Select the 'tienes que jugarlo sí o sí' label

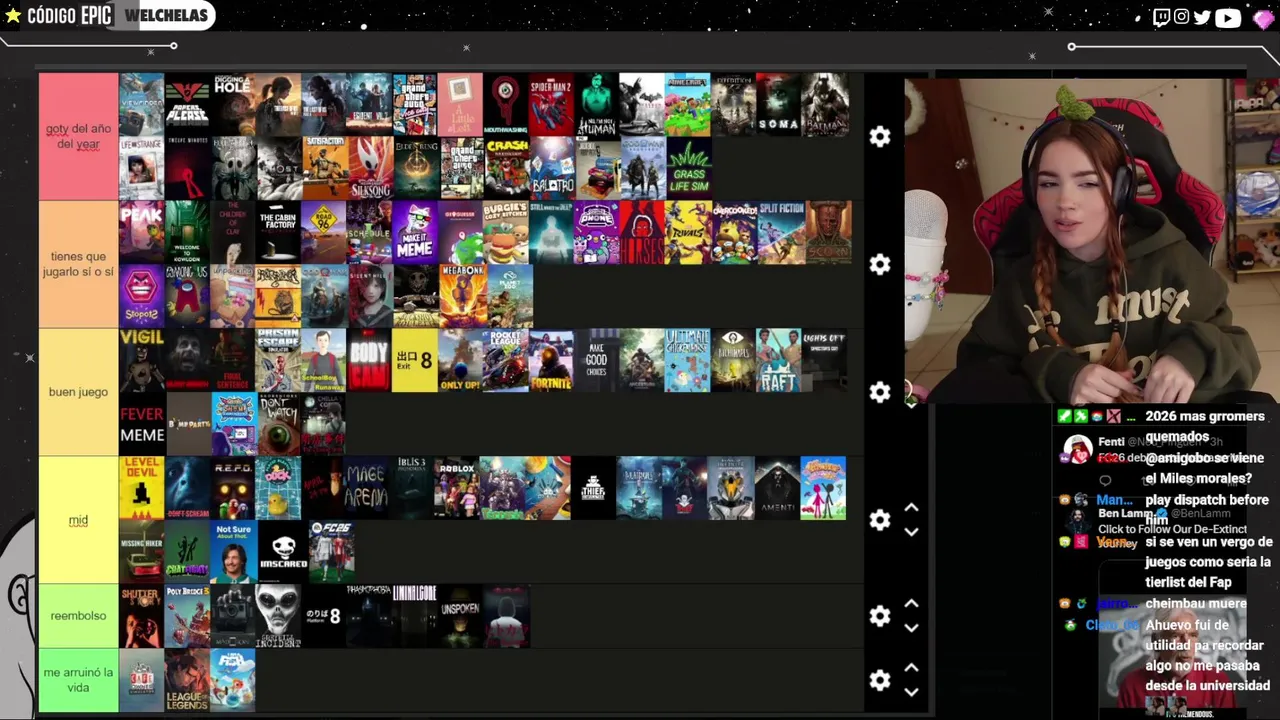pos(79,264)
